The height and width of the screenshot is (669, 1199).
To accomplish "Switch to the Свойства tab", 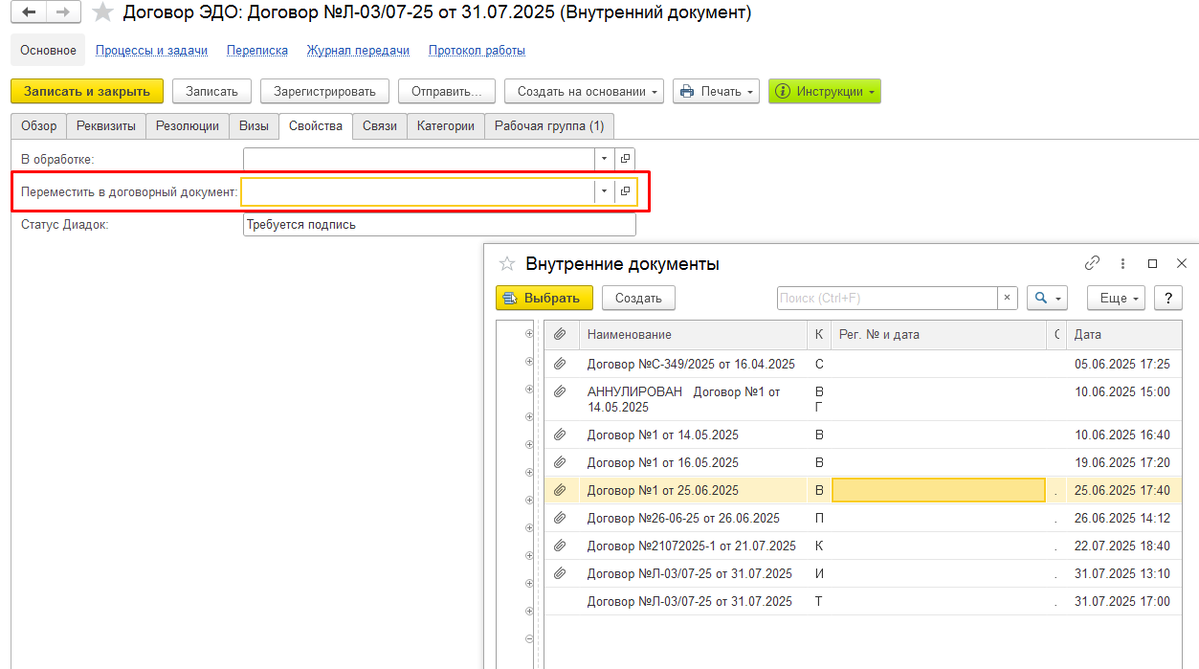I will click(316, 126).
